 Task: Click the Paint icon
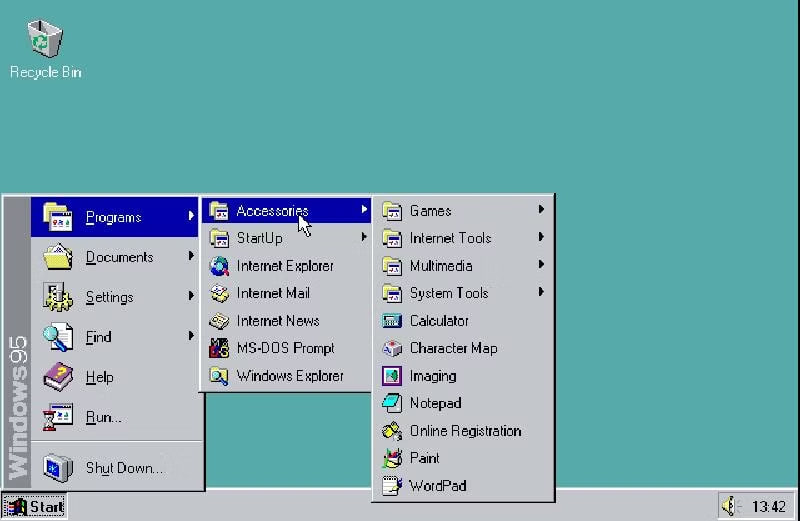pyautogui.click(x=392, y=458)
